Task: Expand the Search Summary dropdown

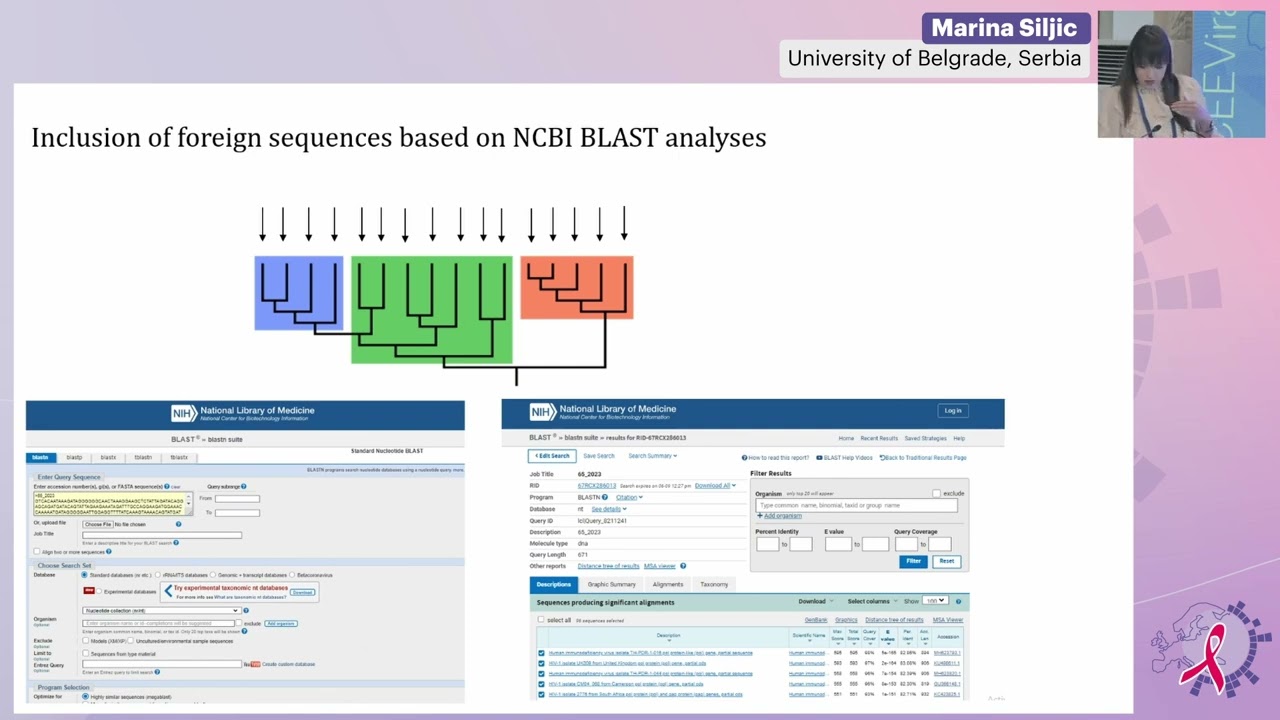Action: (652, 456)
